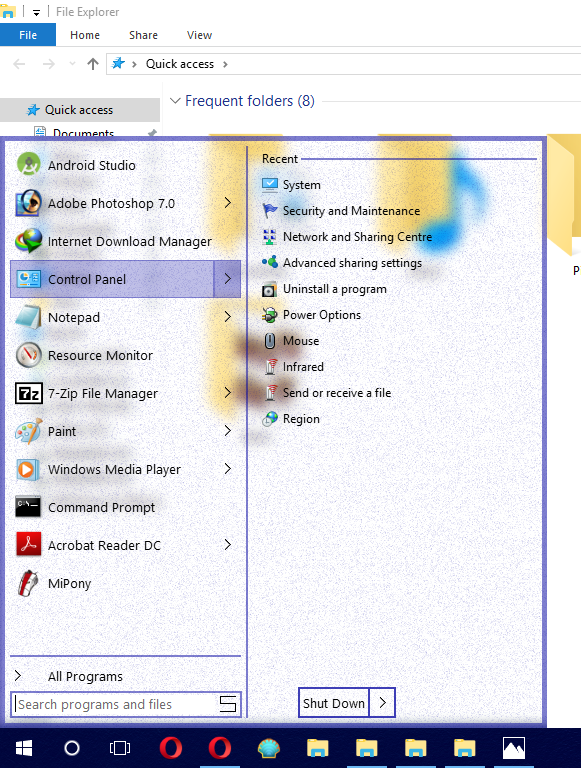Click the Network and Sharing Centre icon
581x768 pixels.
click(269, 237)
